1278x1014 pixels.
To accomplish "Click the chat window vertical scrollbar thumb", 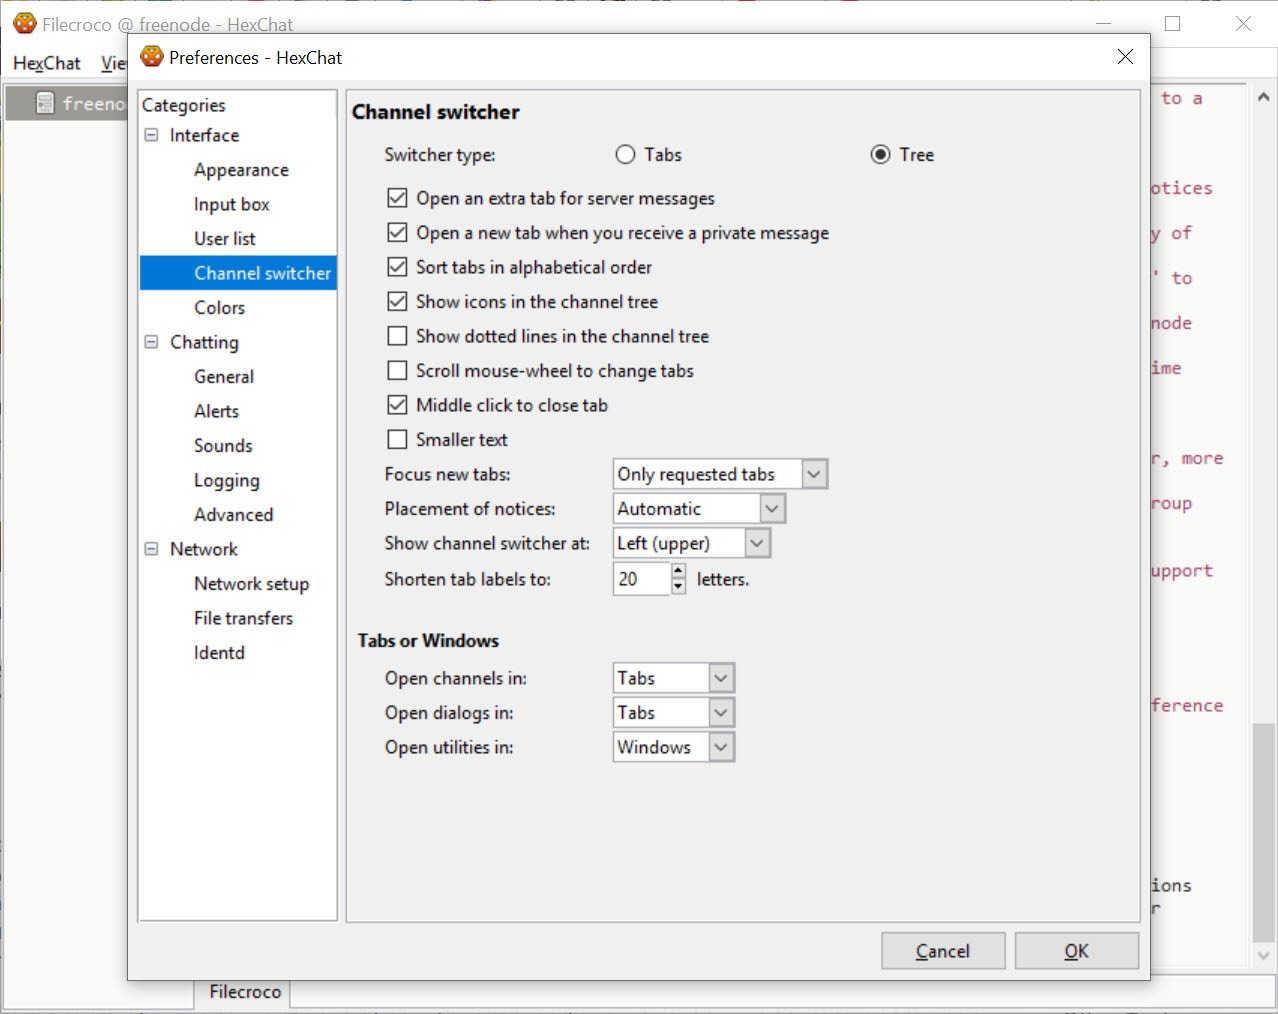I will tap(1264, 830).
